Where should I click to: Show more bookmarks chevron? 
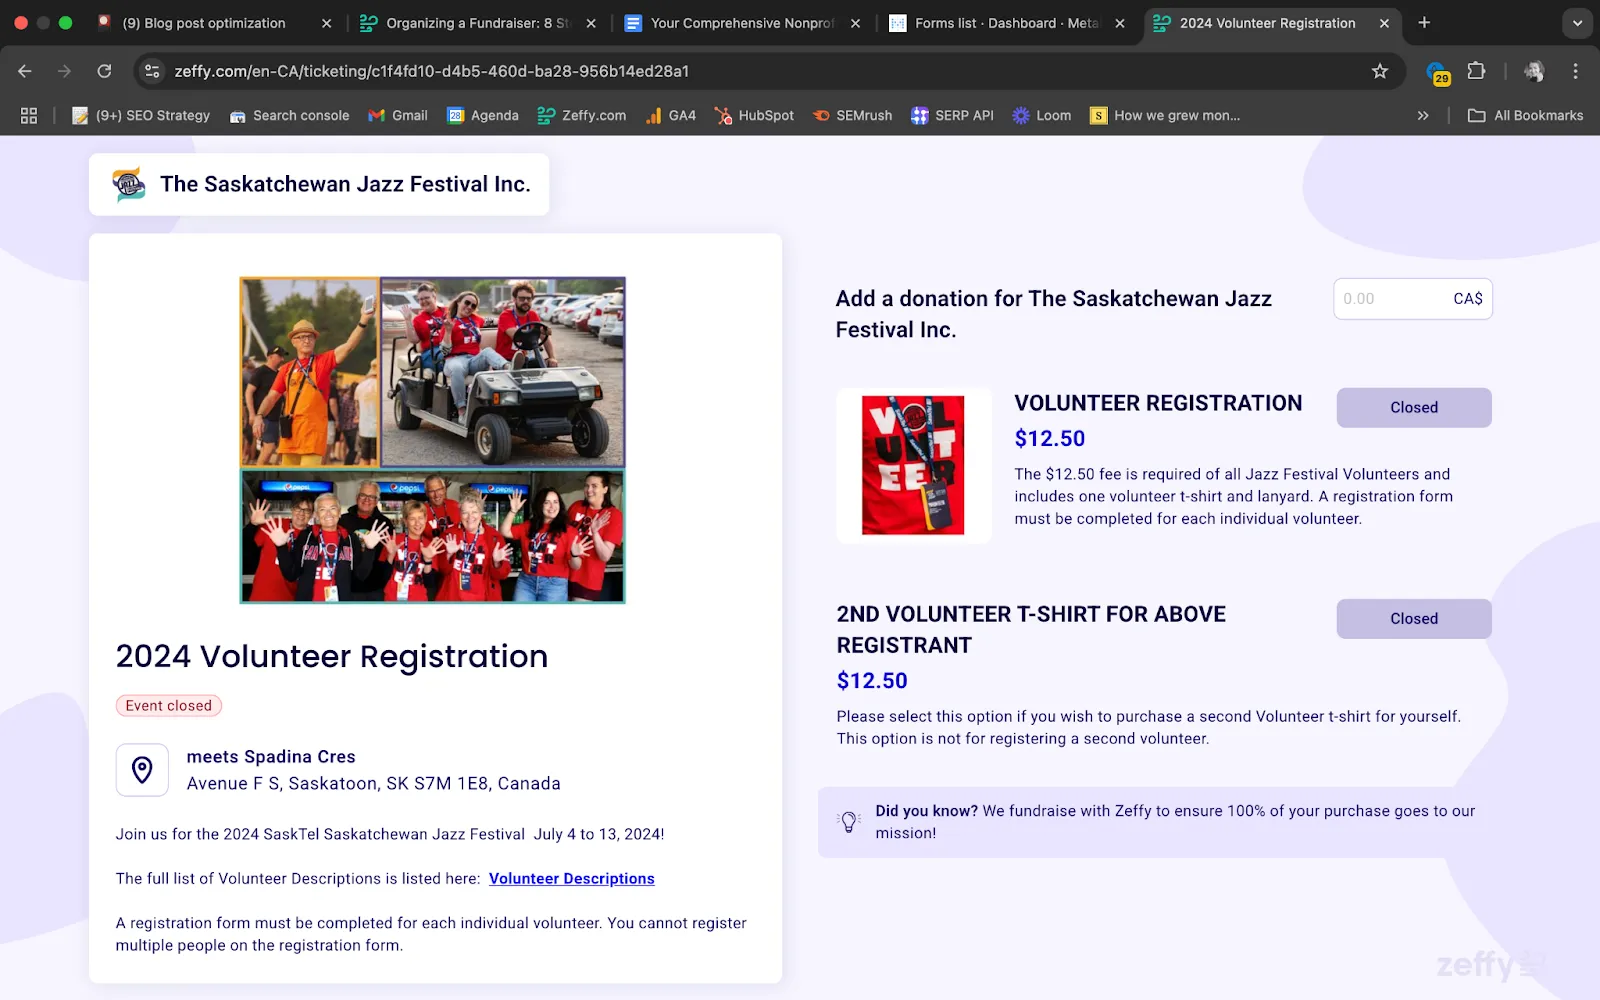1423,116
